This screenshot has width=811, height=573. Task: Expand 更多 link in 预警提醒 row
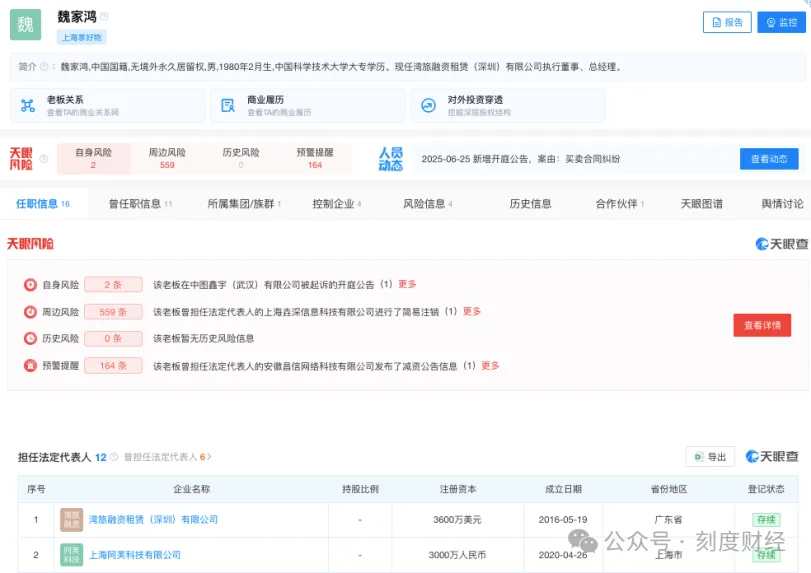[490, 366]
